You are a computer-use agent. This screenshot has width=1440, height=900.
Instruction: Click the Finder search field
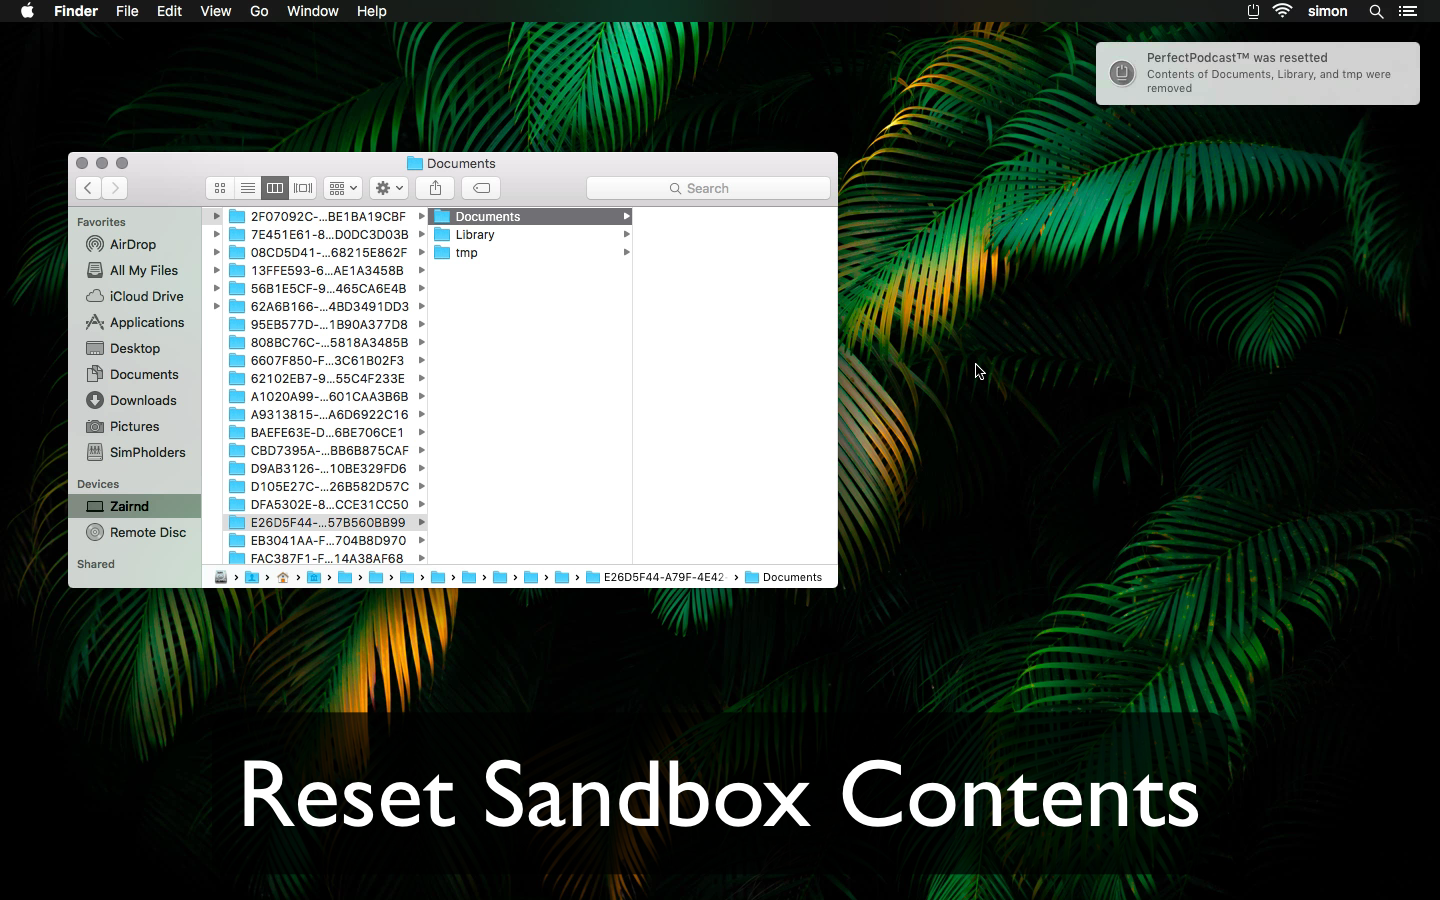coord(708,188)
